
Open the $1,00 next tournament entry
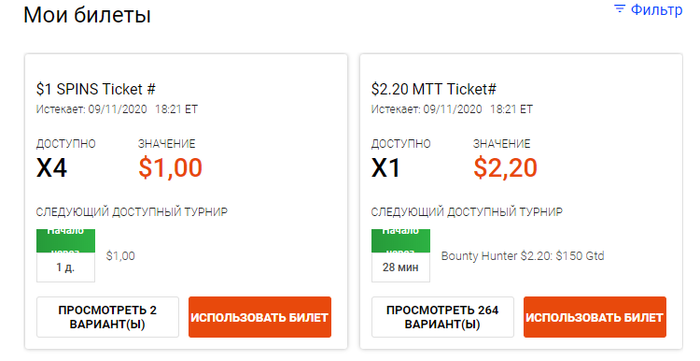pyautogui.click(x=121, y=256)
